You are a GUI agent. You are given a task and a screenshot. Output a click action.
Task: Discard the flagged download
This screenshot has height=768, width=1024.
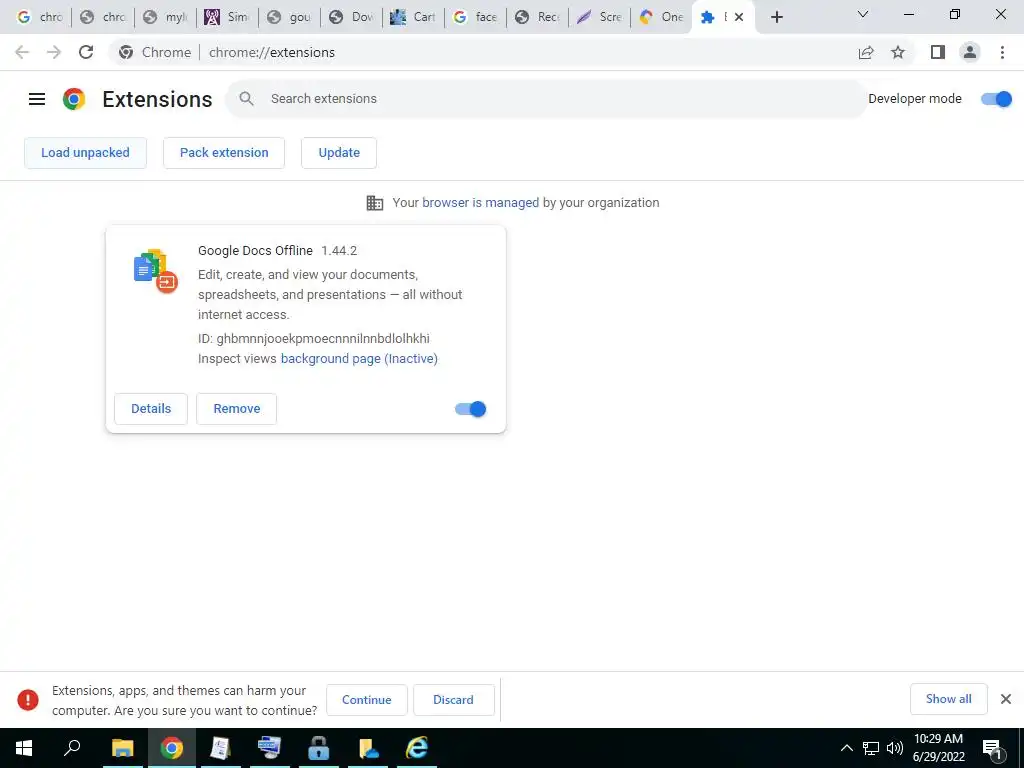coord(453,700)
